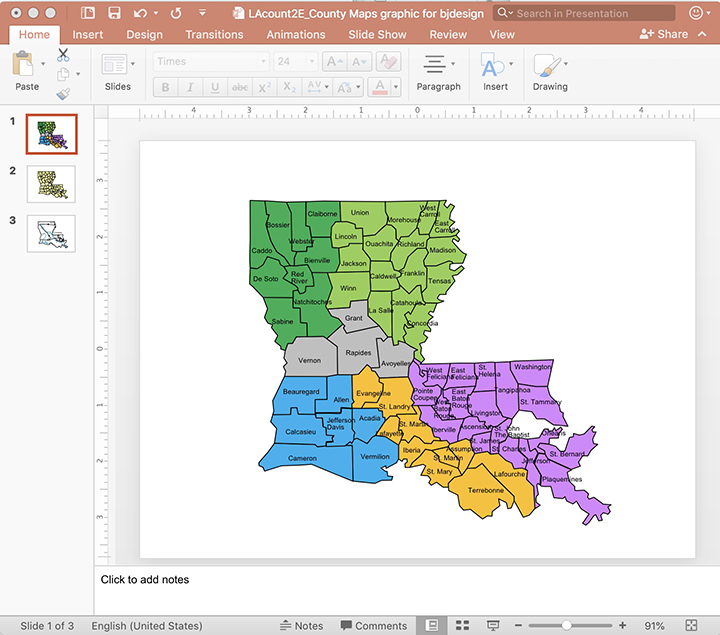Image resolution: width=720 pixels, height=635 pixels.
Task: Toggle Normal view button in status bar
Action: pos(432,625)
